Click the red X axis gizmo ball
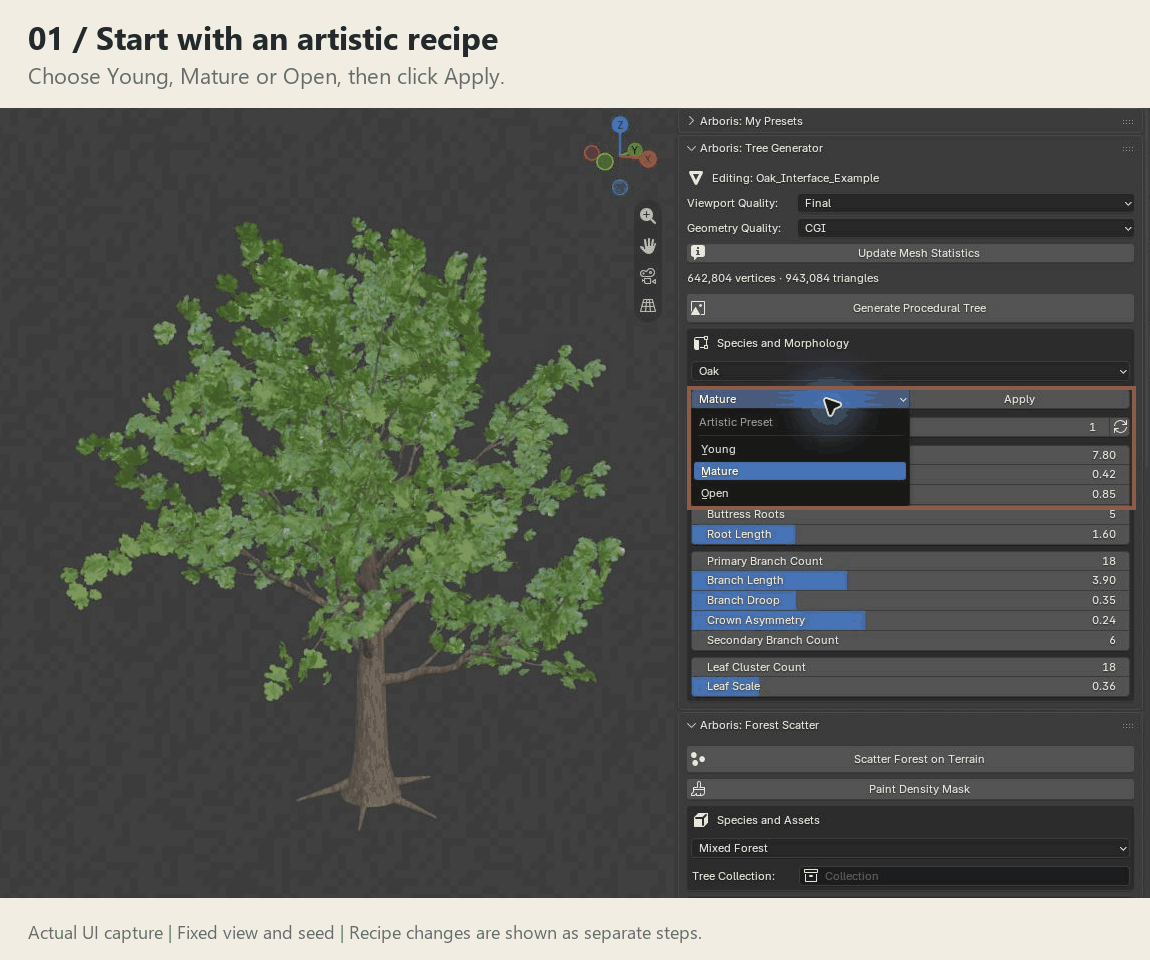The width and height of the screenshot is (1150, 960). 648,158
